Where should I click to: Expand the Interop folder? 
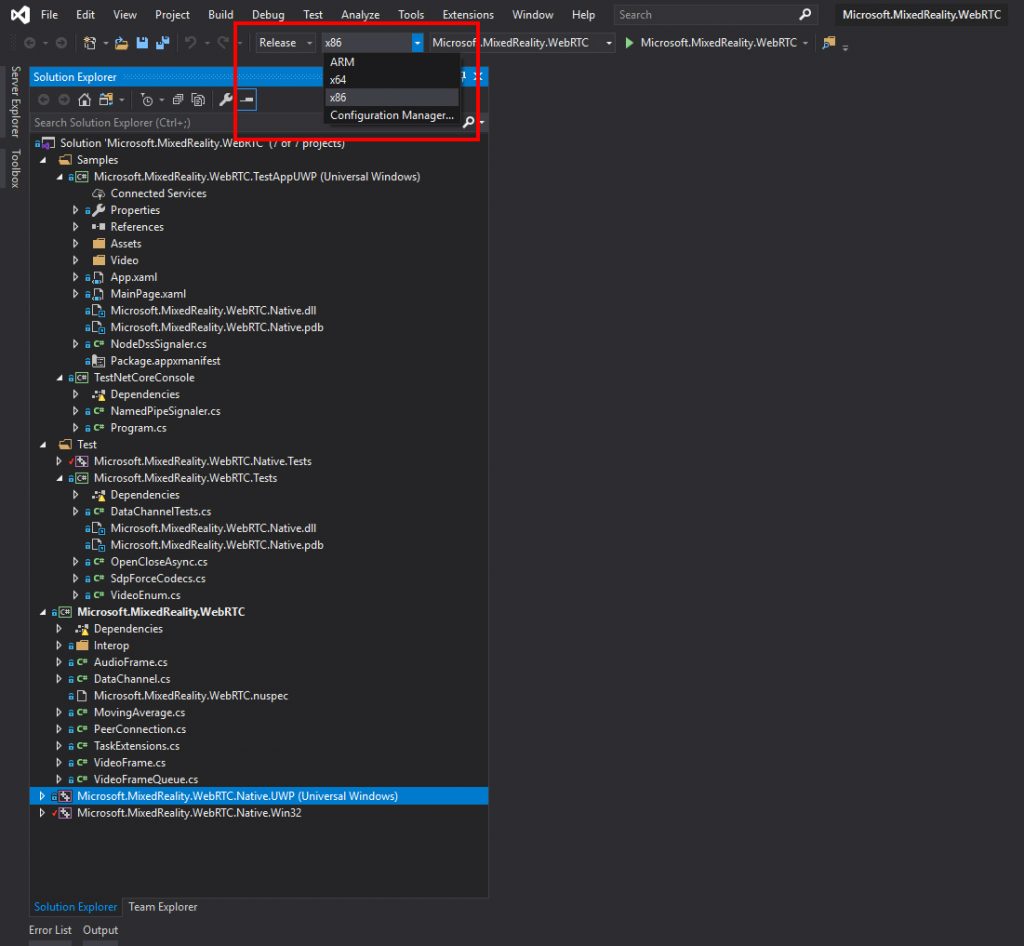coord(59,646)
